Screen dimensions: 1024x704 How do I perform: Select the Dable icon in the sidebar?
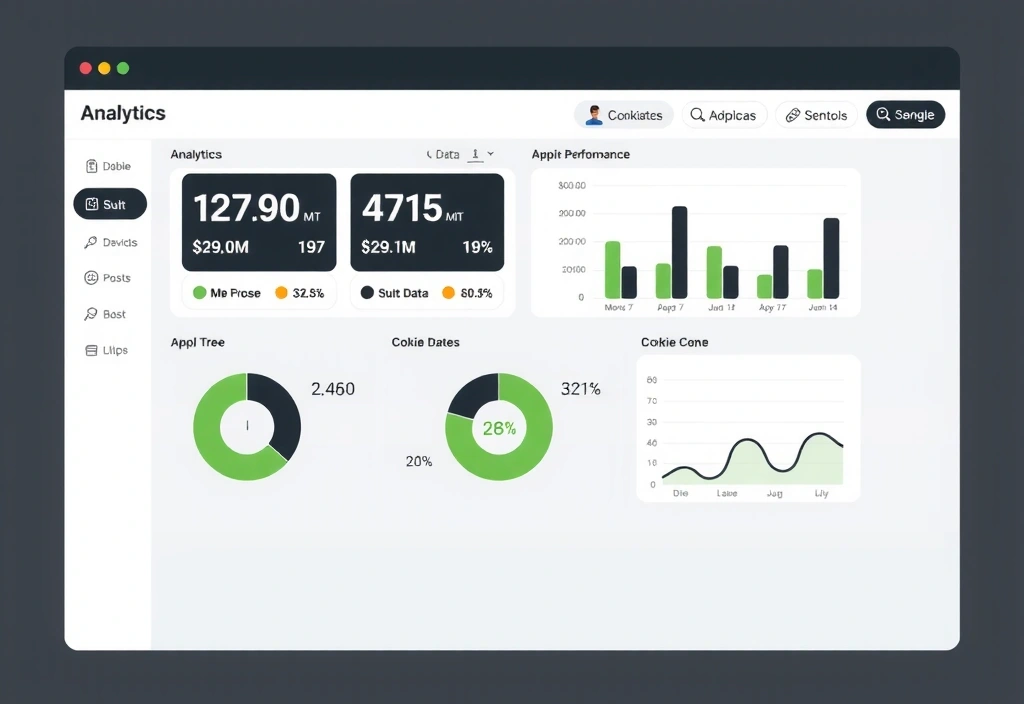pyautogui.click(x=94, y=166)
